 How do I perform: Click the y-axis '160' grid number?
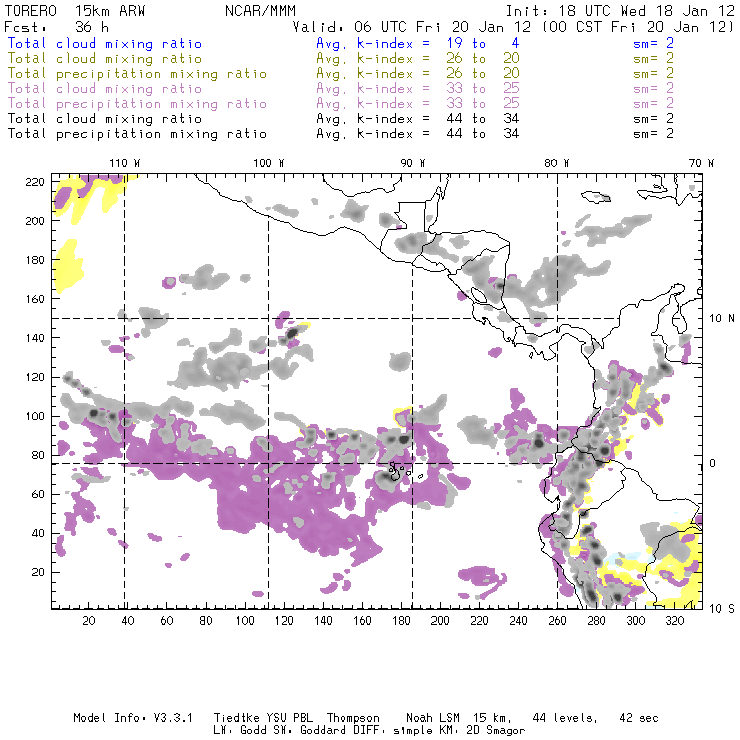(35, 299)
